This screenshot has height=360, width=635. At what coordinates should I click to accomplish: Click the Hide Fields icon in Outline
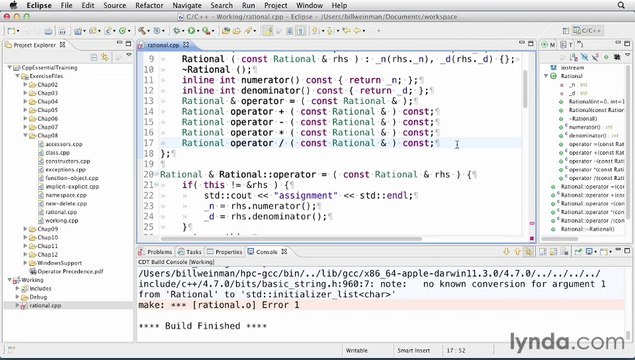coord(584,57)
